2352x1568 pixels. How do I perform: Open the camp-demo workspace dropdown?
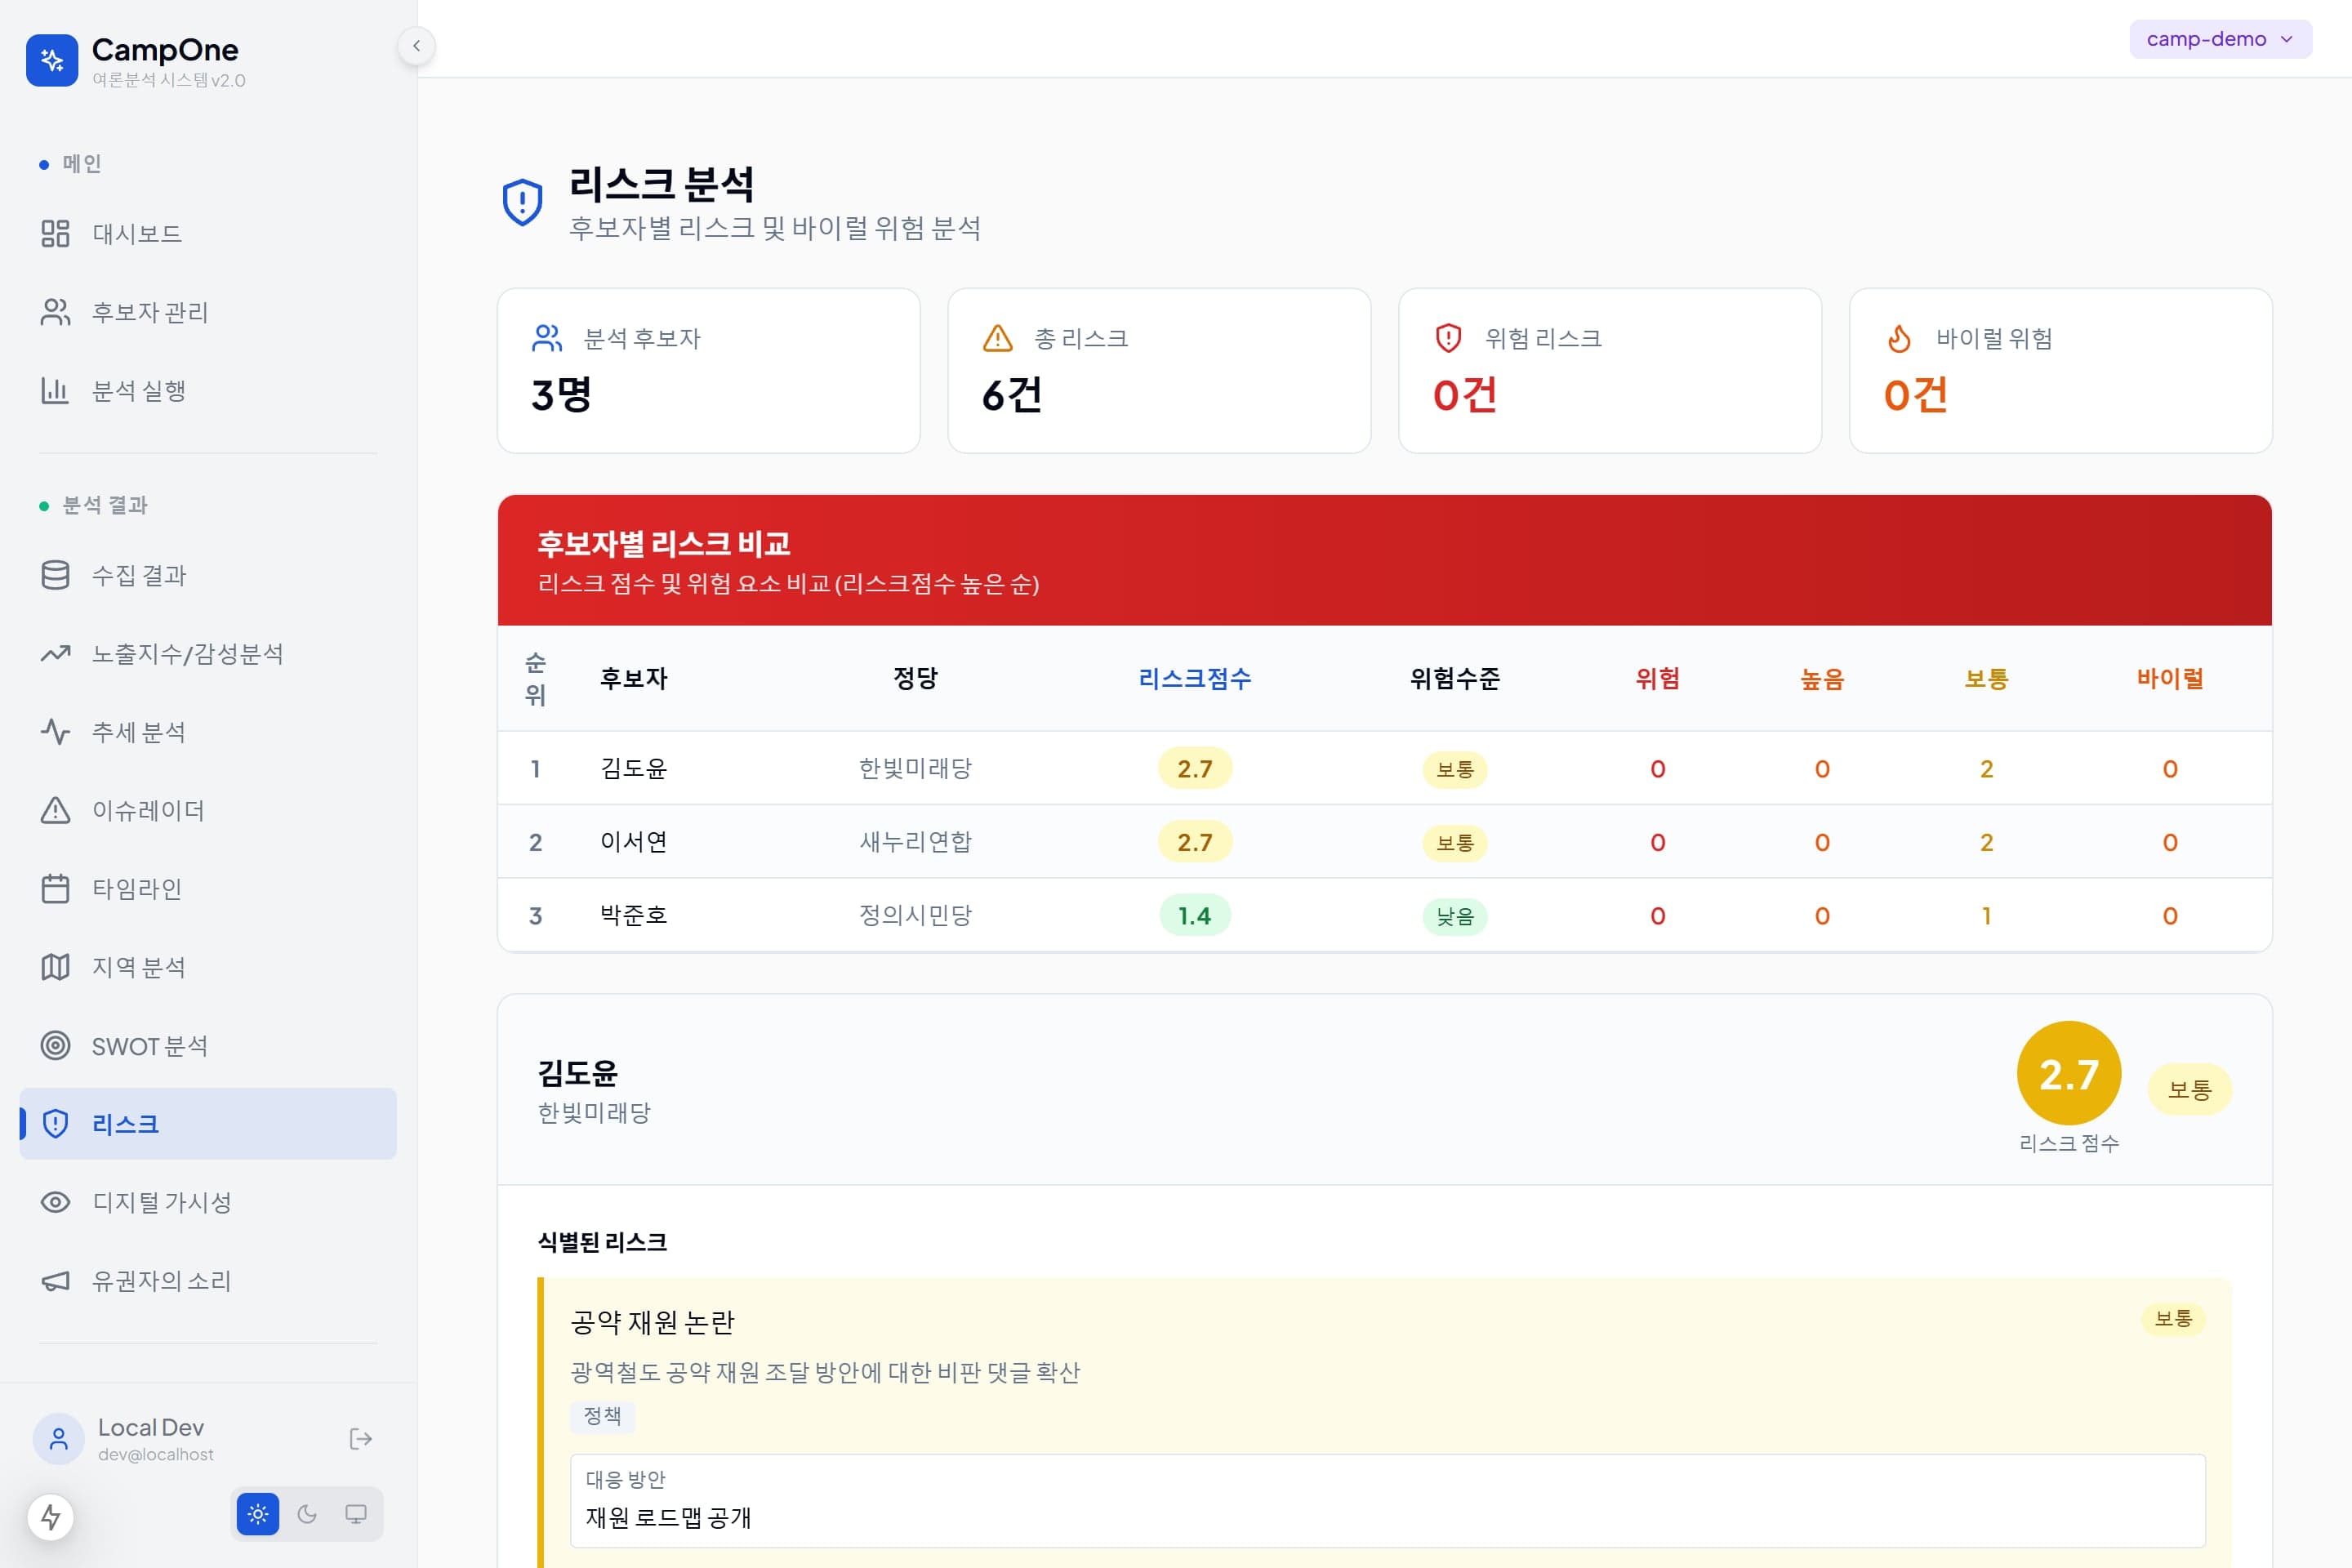click(2220, 39)
